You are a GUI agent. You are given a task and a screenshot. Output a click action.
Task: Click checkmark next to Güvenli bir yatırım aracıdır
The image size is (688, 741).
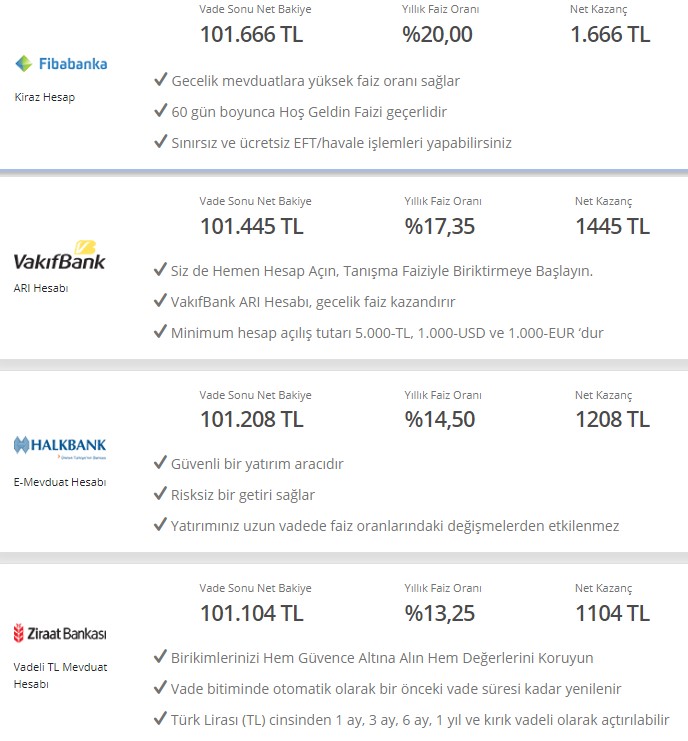[x=161, y=462]
